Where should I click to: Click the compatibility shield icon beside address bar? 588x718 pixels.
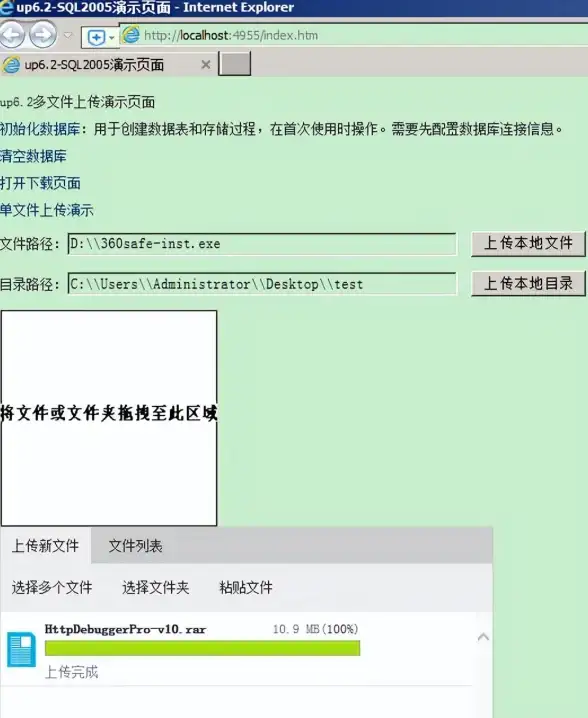coord(99,37)
